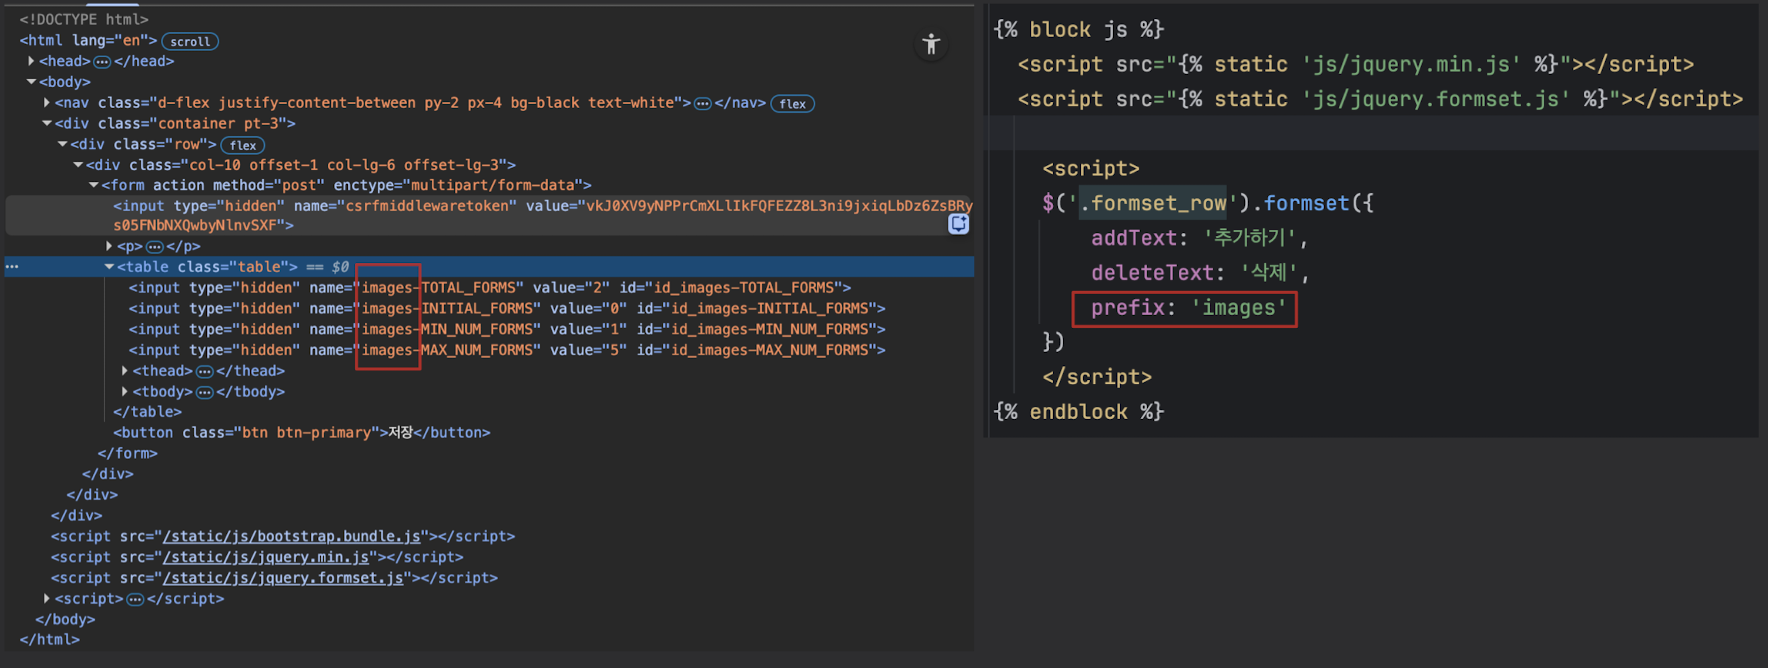Collapse the table class="table" node

[x=109, y=267]
